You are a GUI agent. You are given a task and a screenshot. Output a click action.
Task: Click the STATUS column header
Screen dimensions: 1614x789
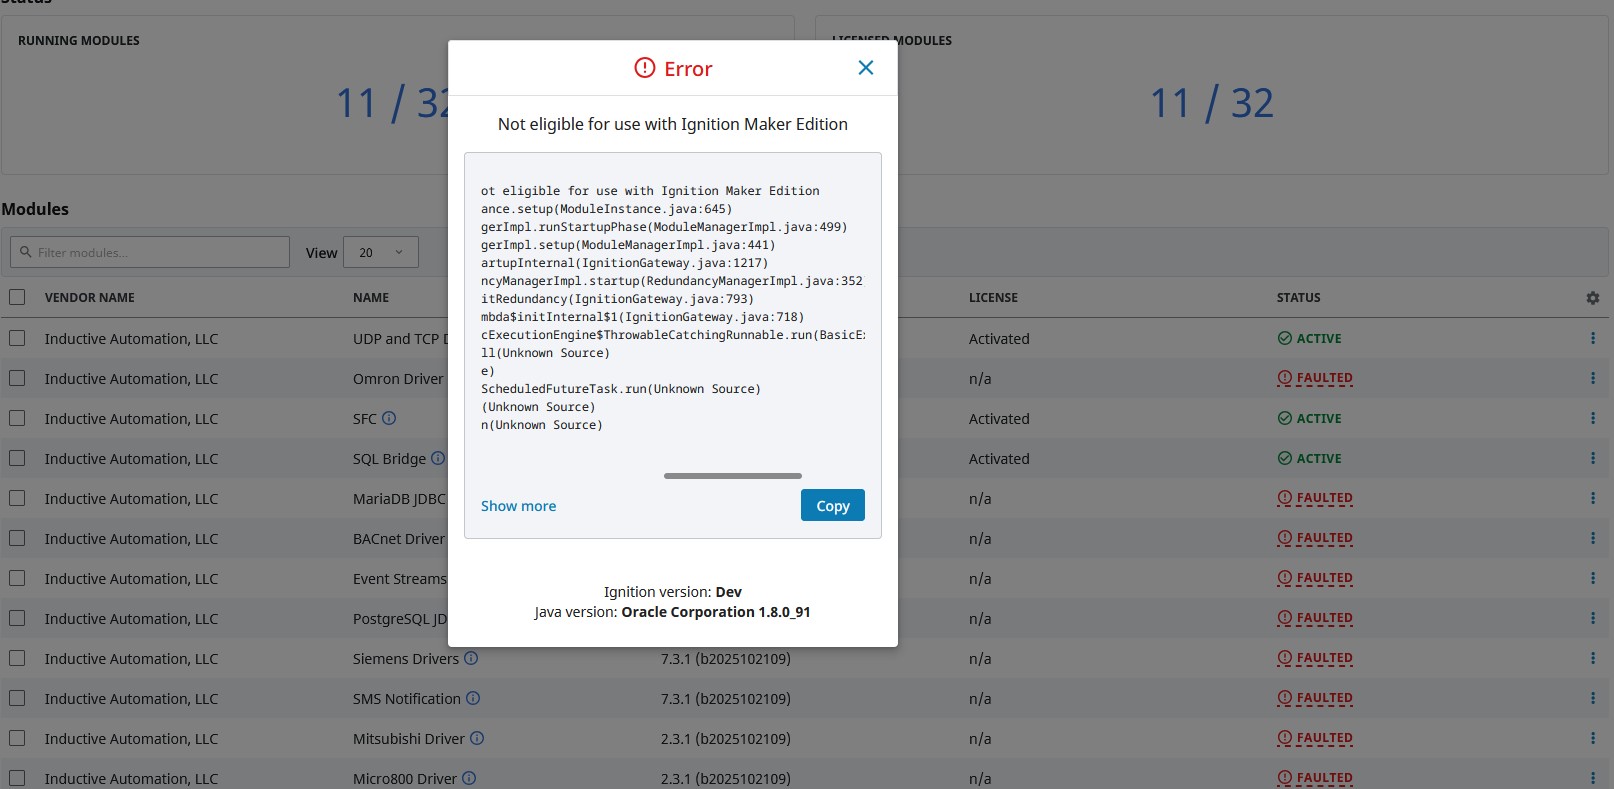pos(1298,298)
